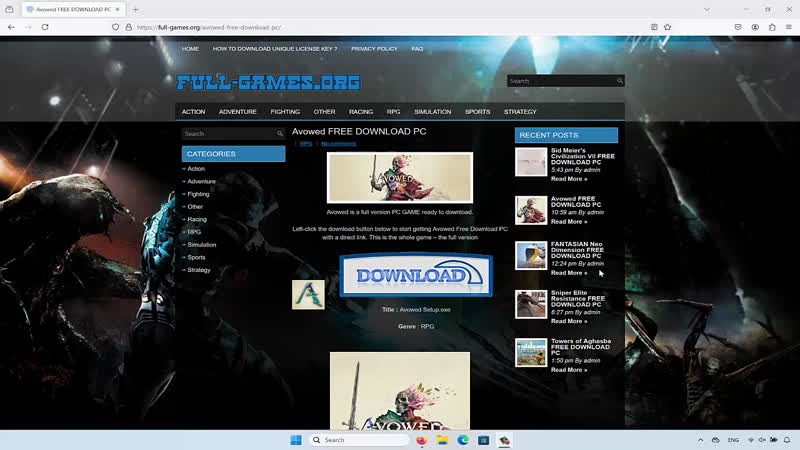Click the Avowed recent post thumbnail
This screenshot has height=450, width=800.
[x=531, y=210]
